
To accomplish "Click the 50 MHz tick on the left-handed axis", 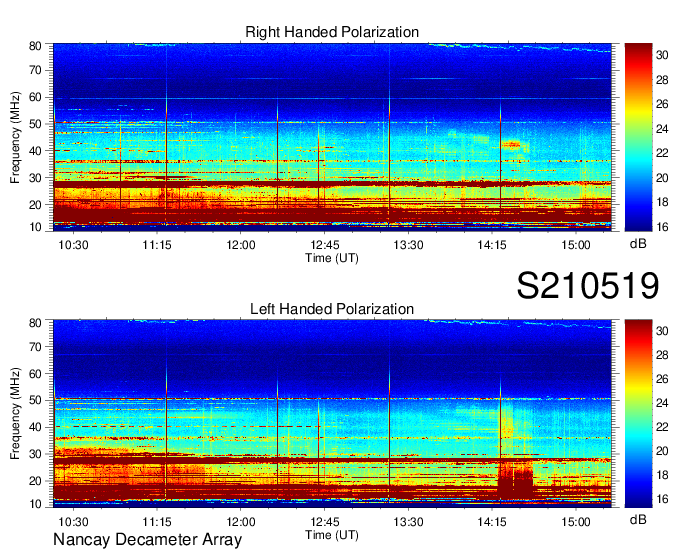I will click(x=35, y=400).
